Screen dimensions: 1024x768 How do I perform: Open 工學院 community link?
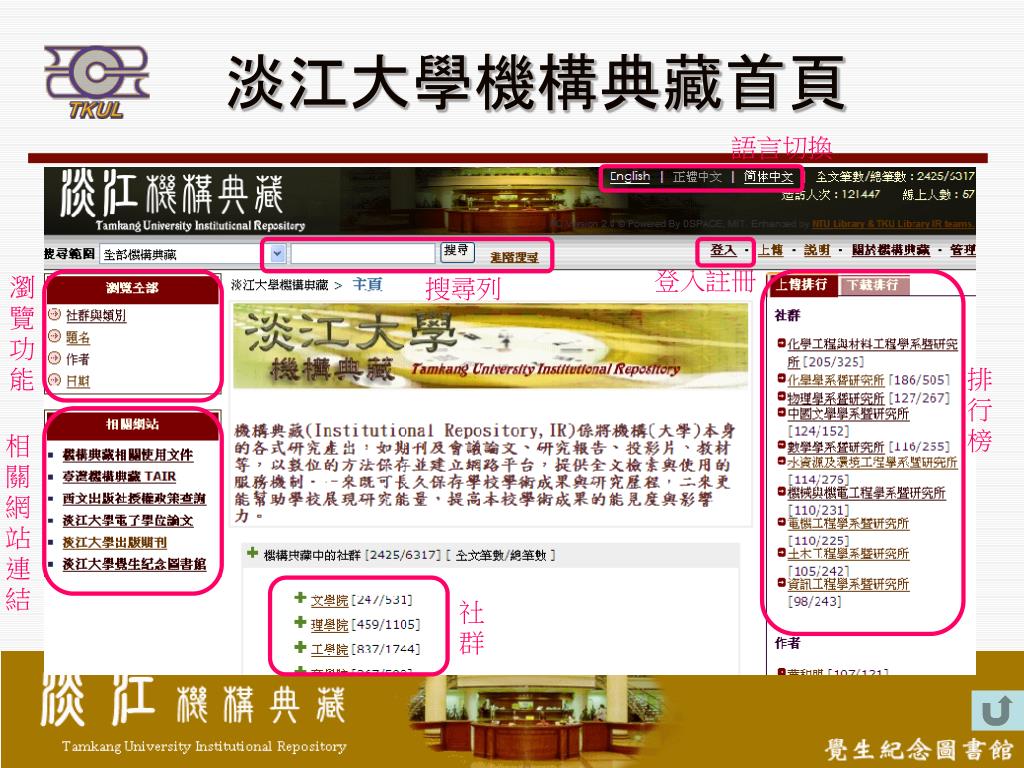pyautogui.click(x=329, y=649)
